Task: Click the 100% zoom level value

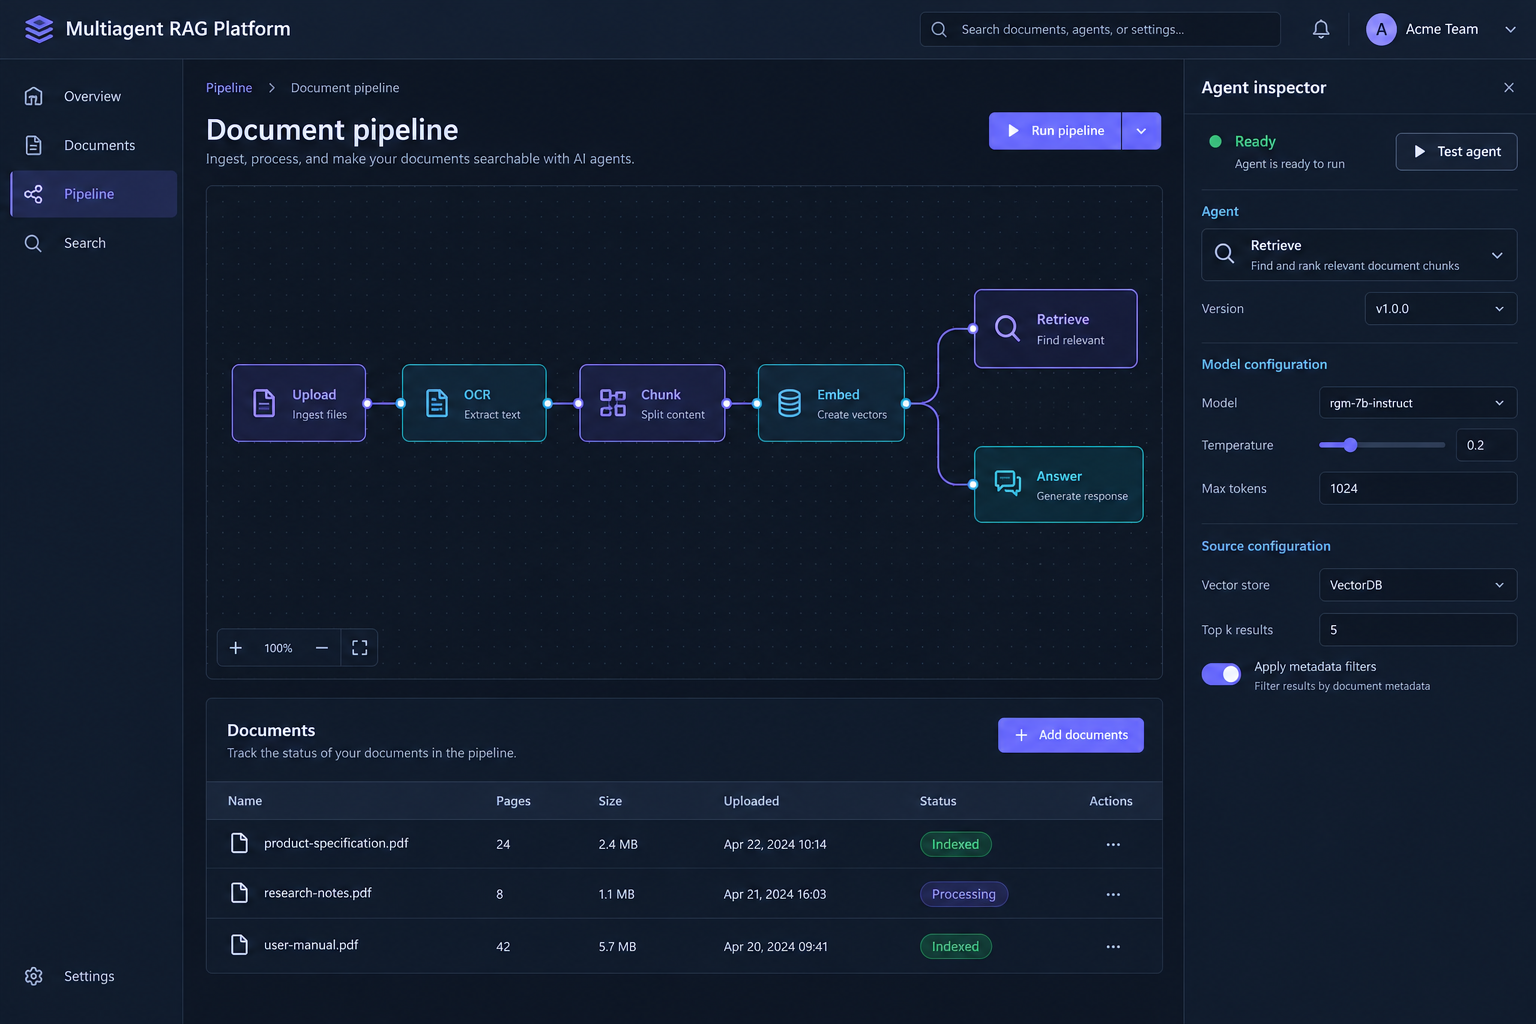Action: click(x=278, y=648)
